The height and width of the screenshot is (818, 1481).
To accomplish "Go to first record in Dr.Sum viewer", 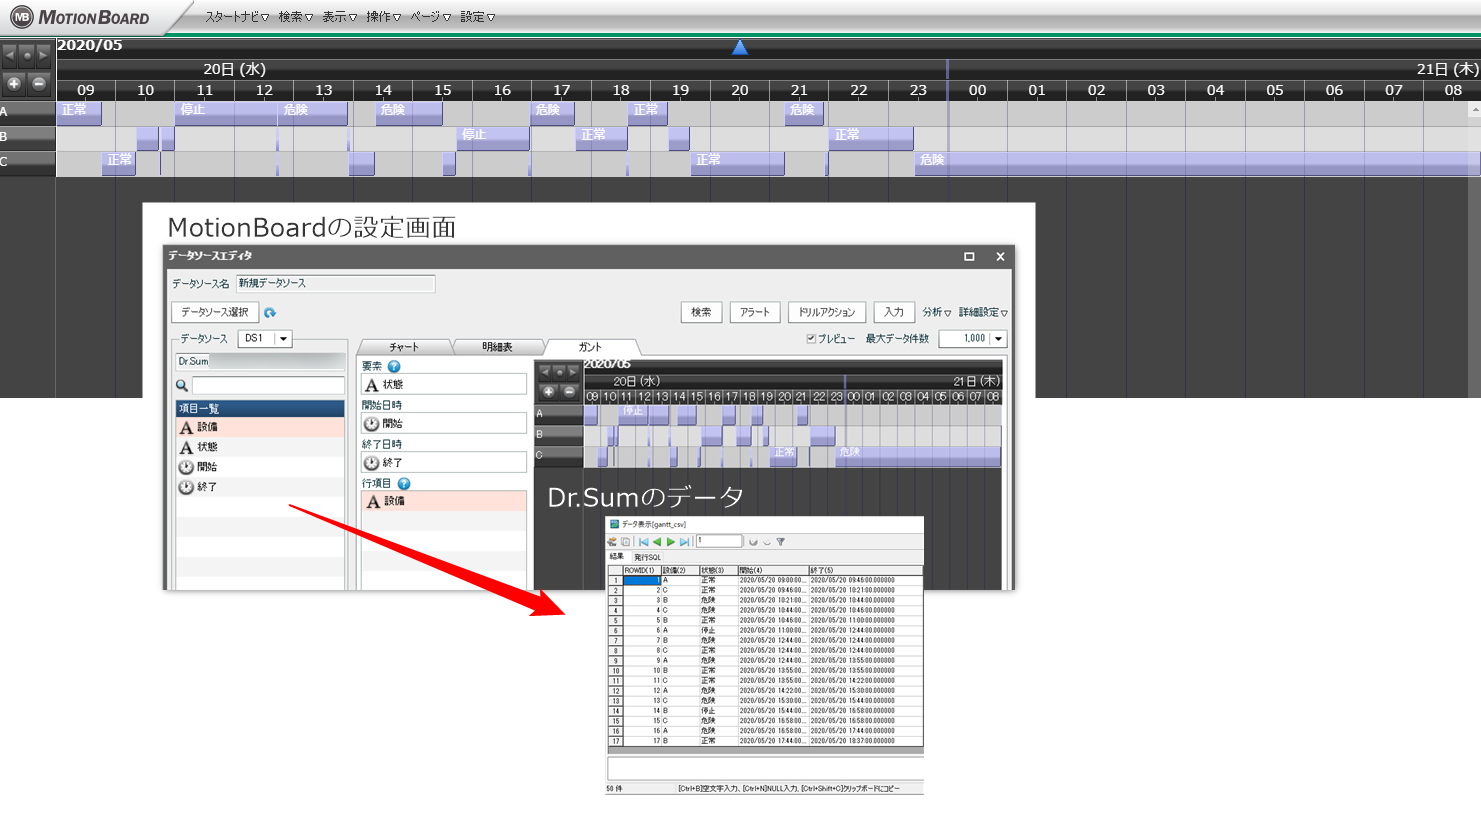I will pos(644,542).
